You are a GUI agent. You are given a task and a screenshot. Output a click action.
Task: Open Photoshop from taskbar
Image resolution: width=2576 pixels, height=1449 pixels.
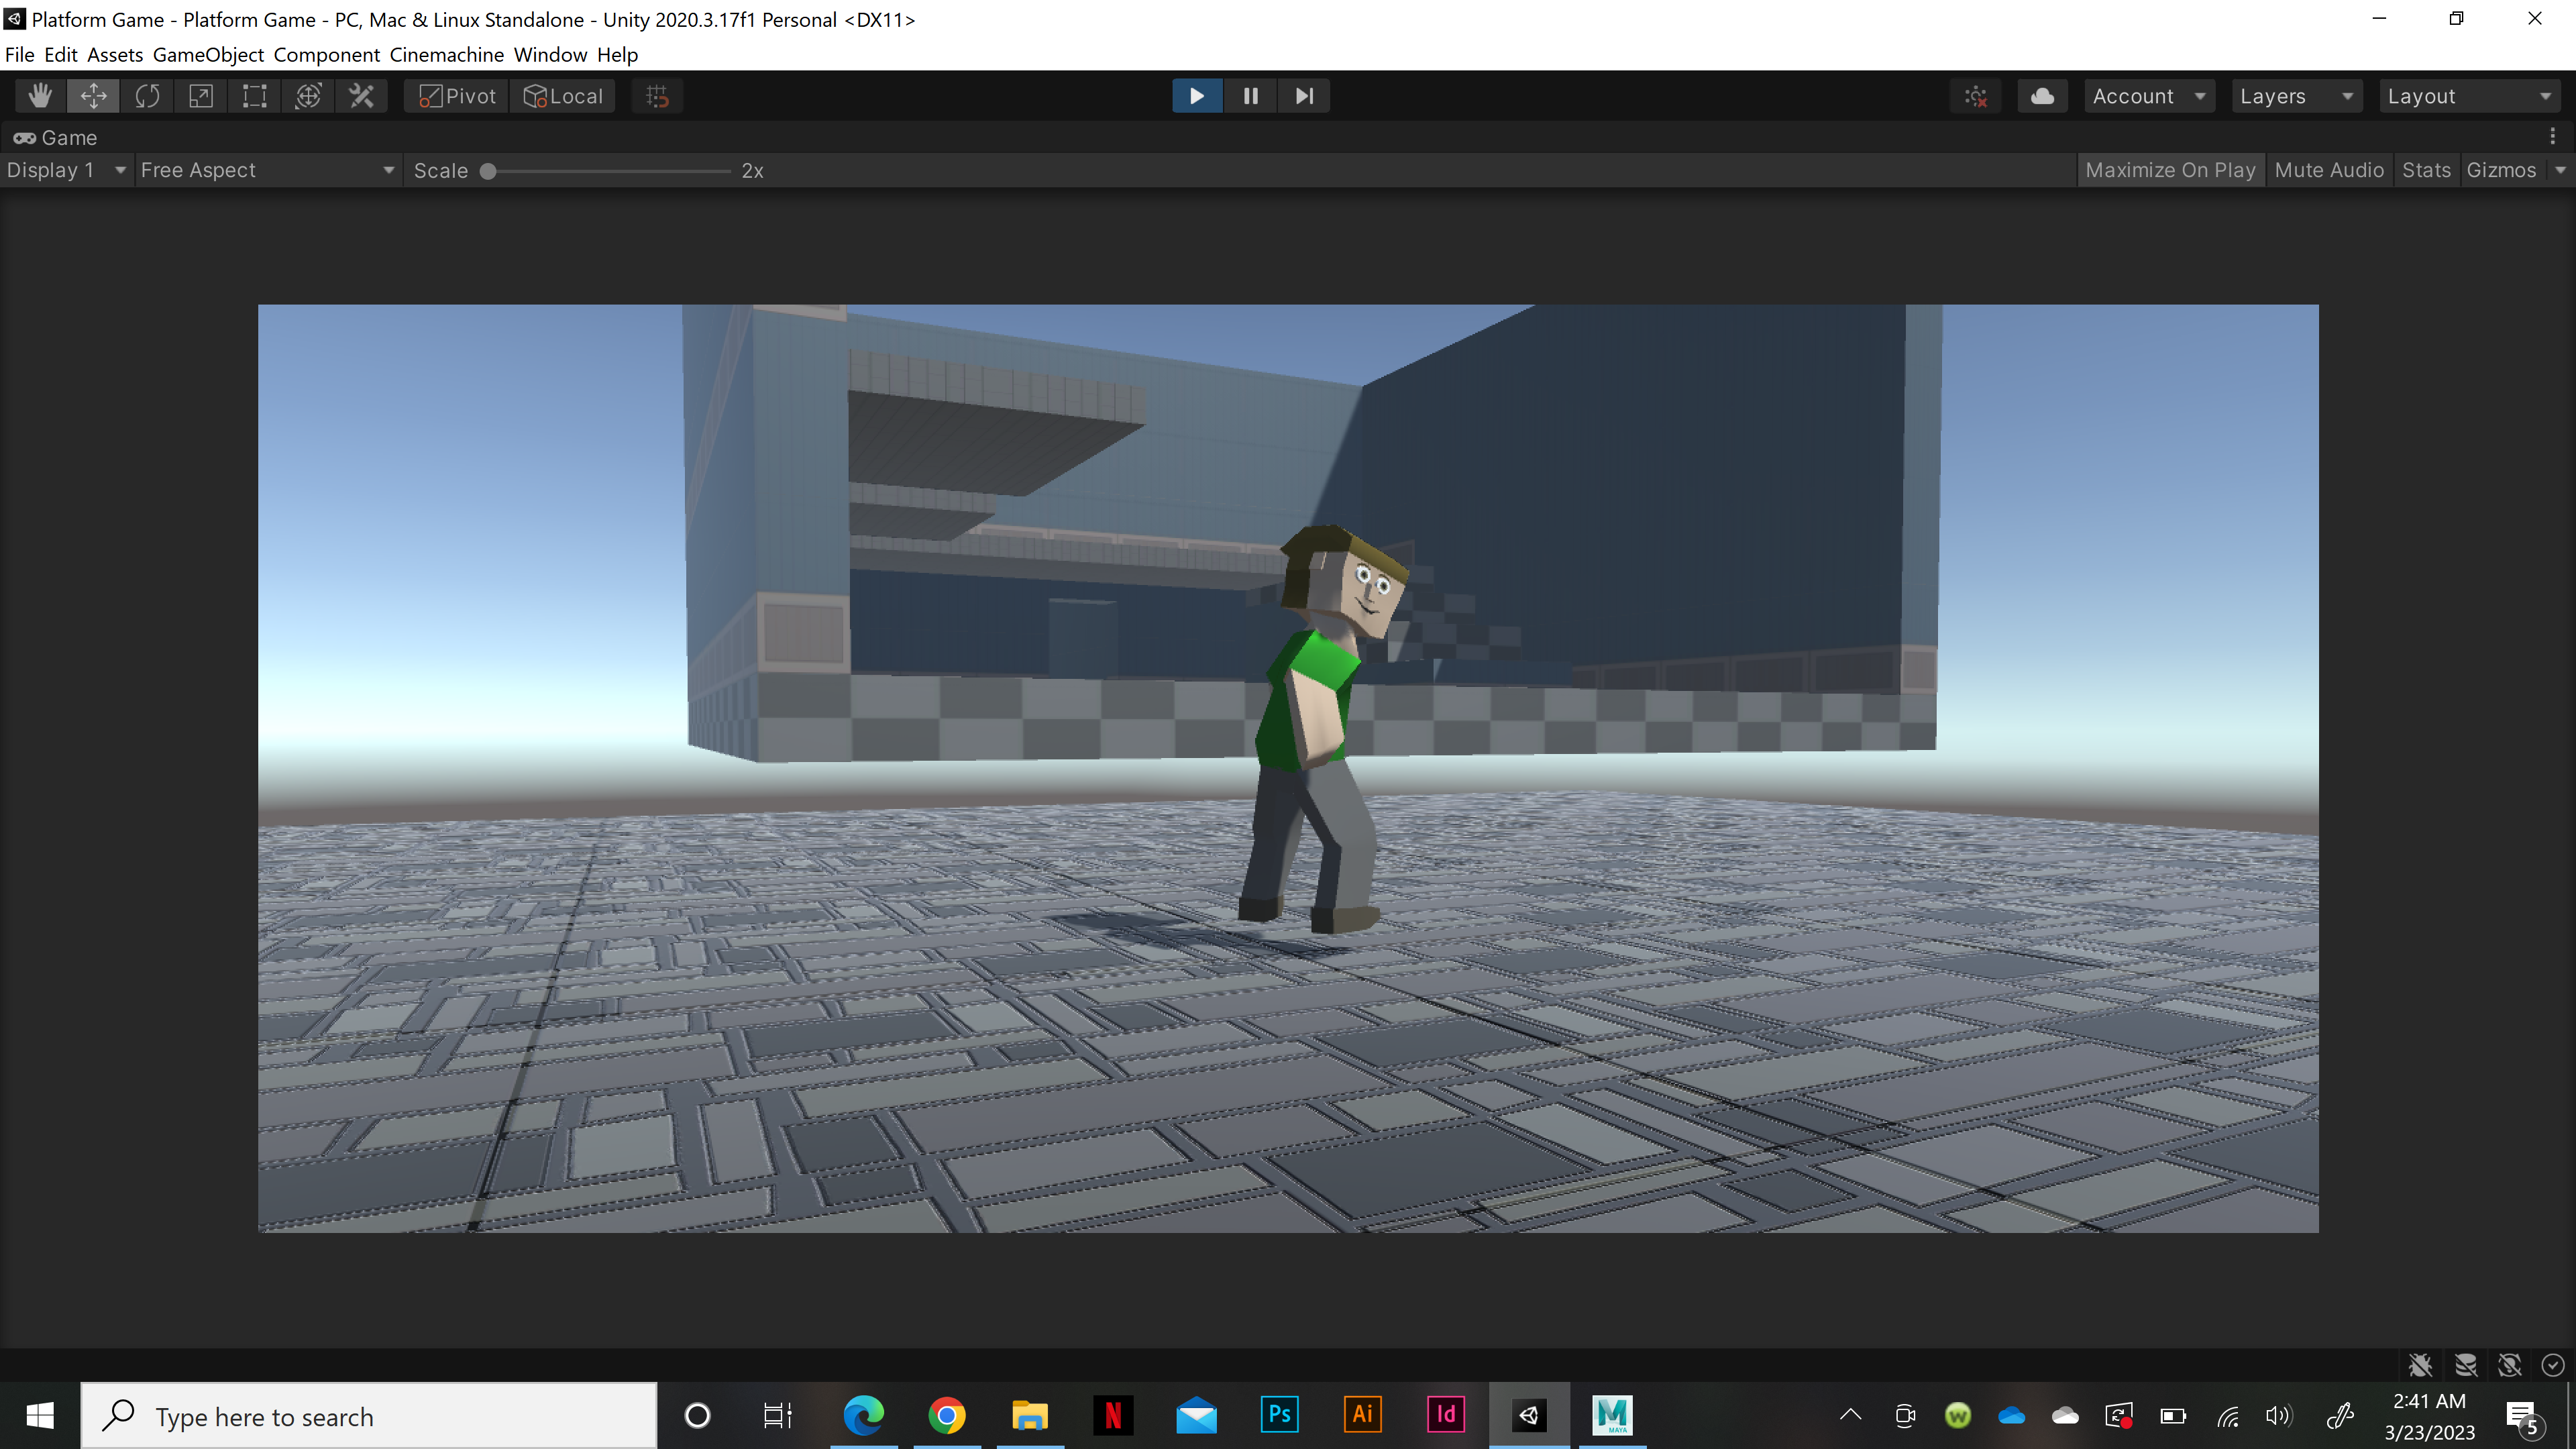[1279, 1415]
